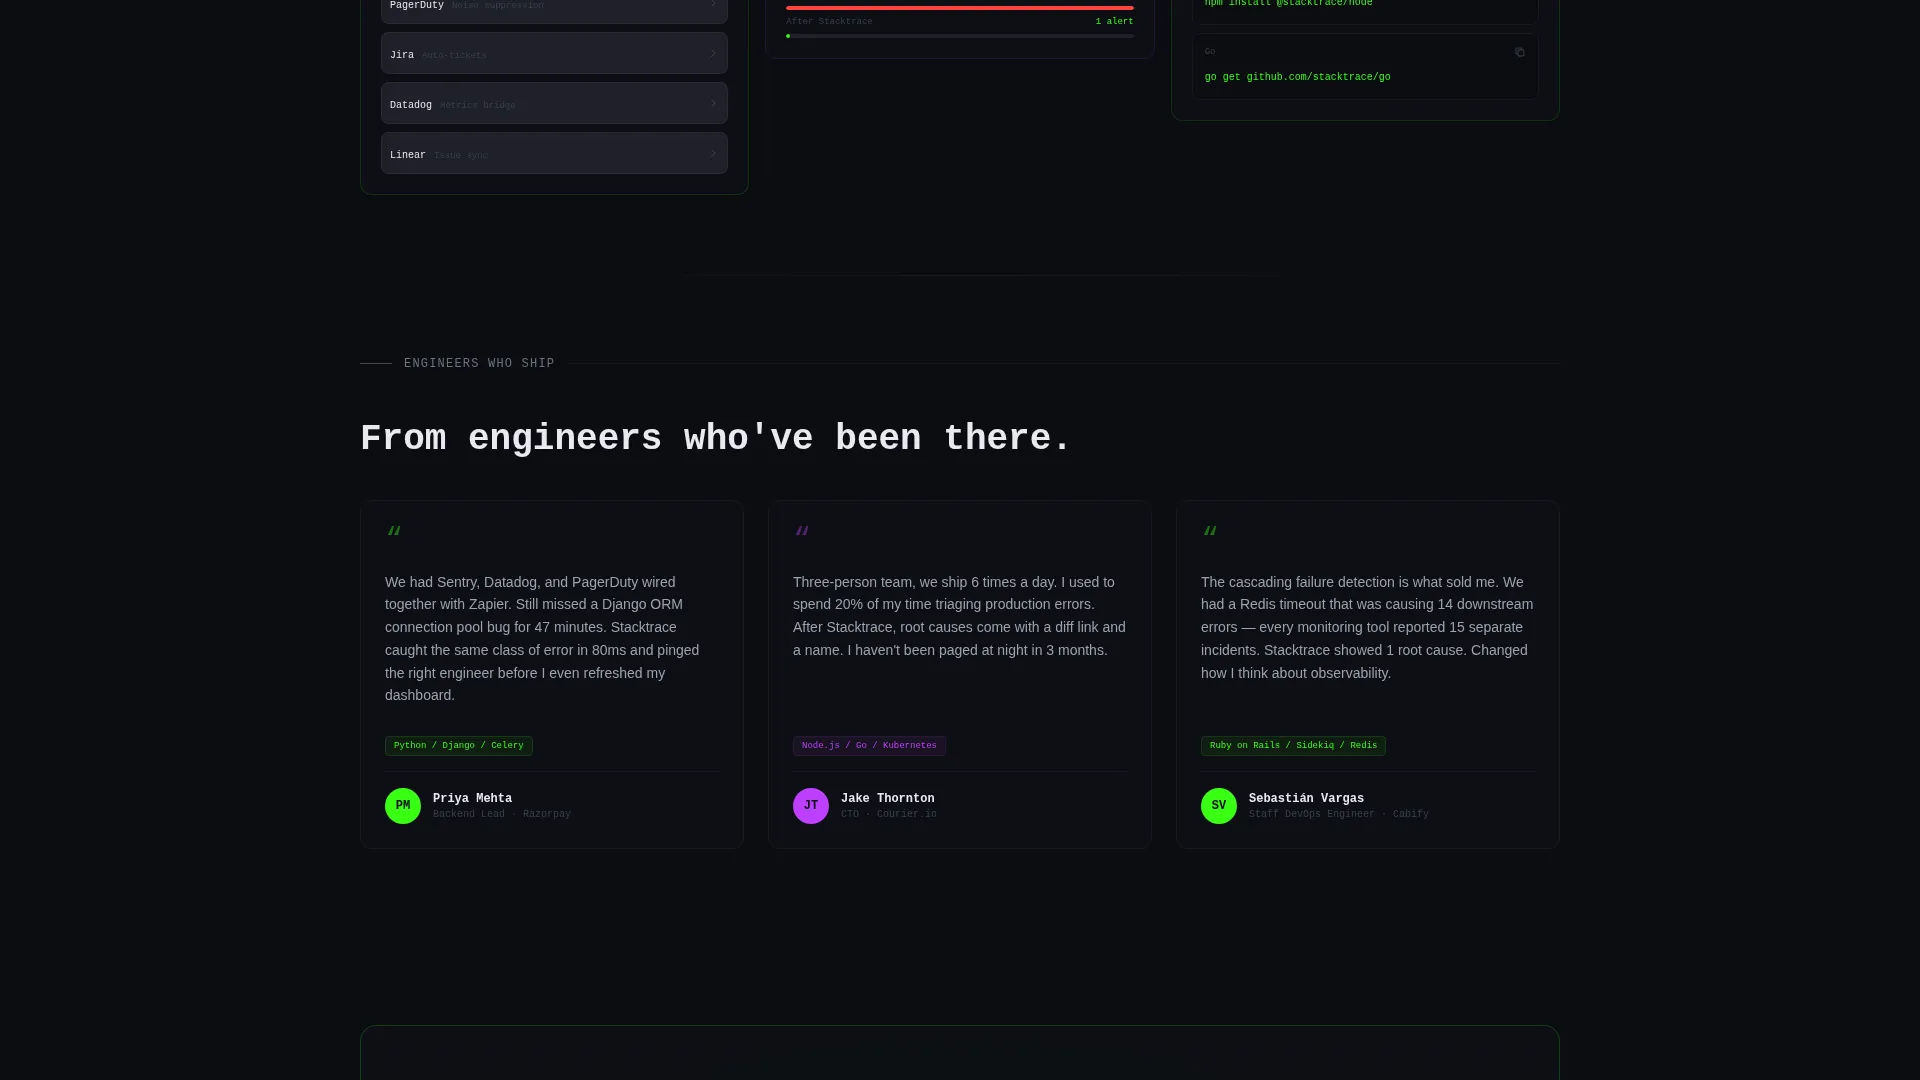The height and width of the screenshot is (1080, 1920).
Task: Click 'CTO · Courier.io' subtitle
Action: (x=889, y=815)
